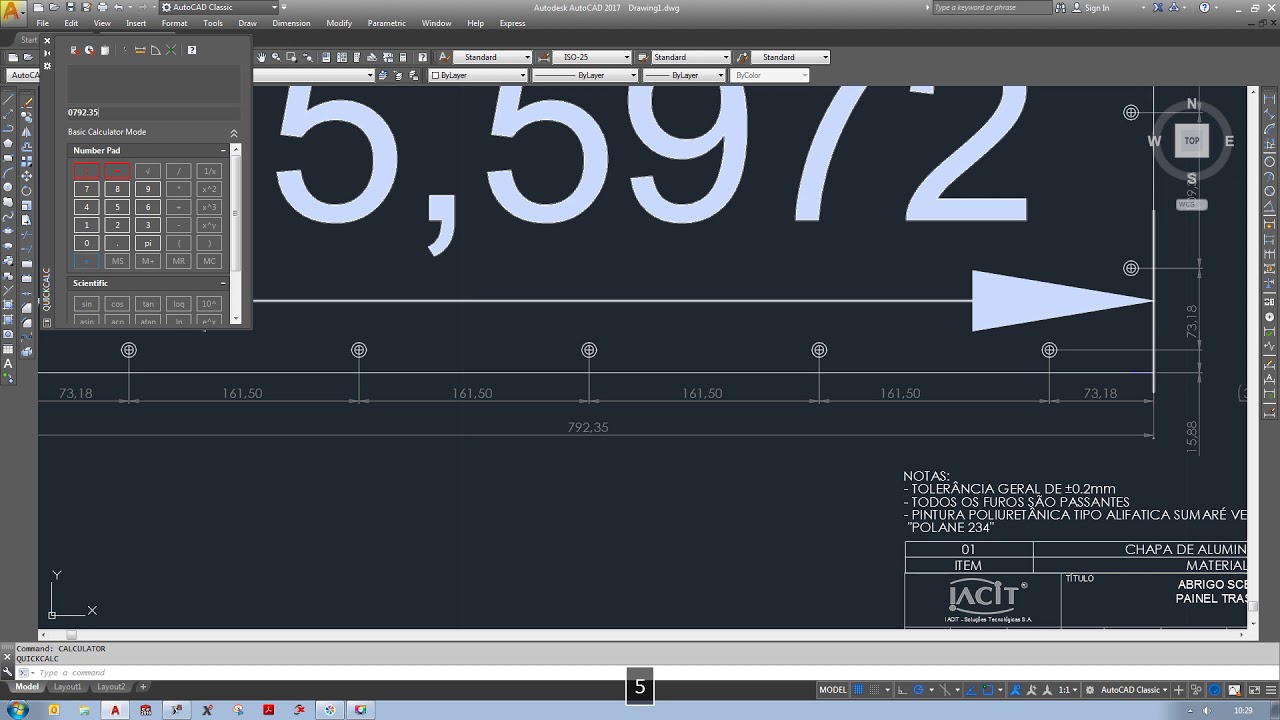
Task: Click the cos key in Scientific section
Action: 117,304
